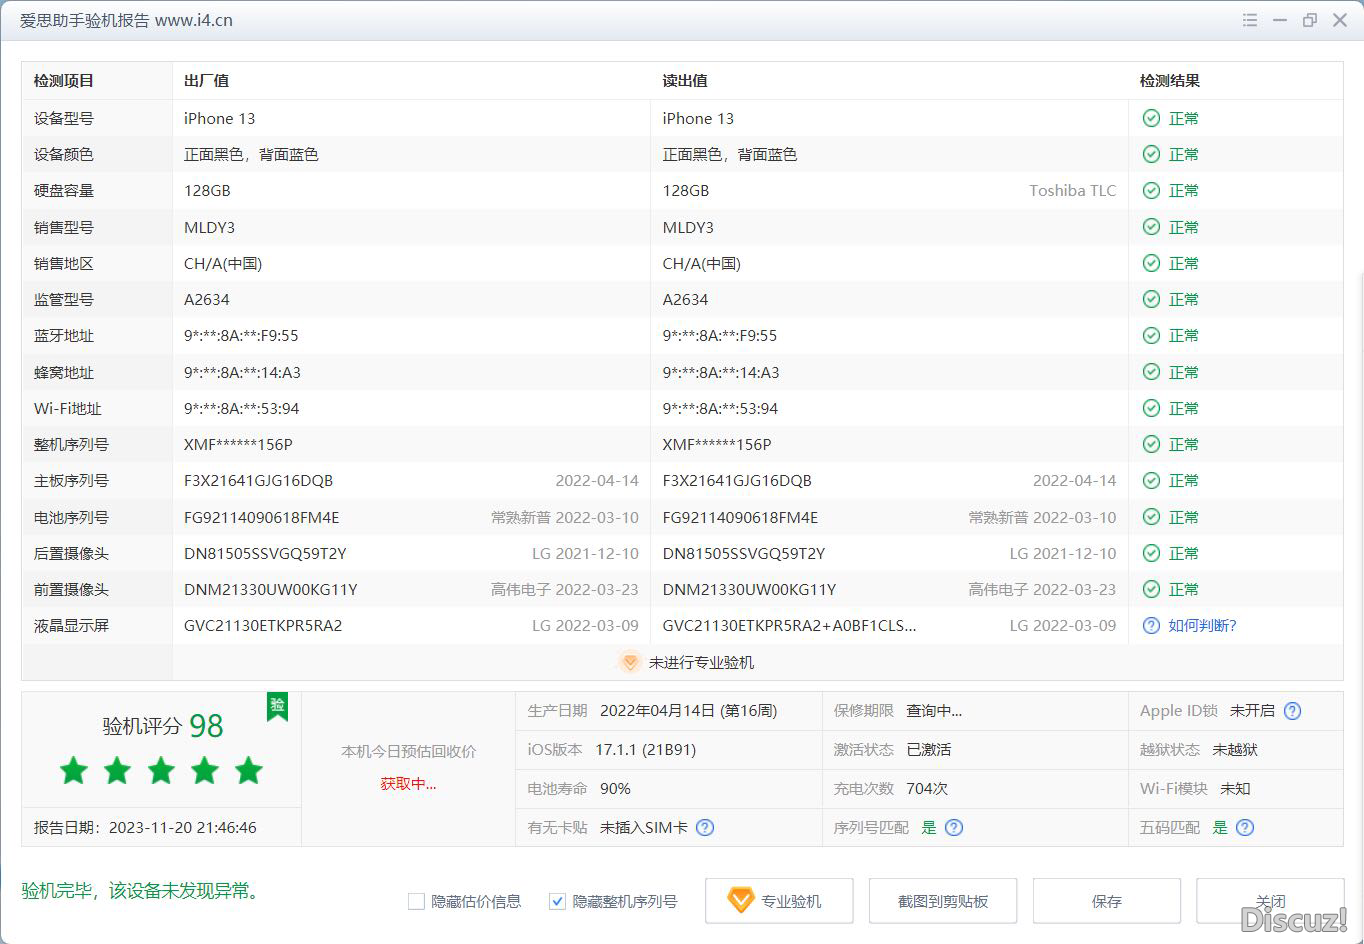Click the normal check icon for 前置摄像头
Image resolution: width=1364 pixels, height=944 pixels.
coord(1151,589)
